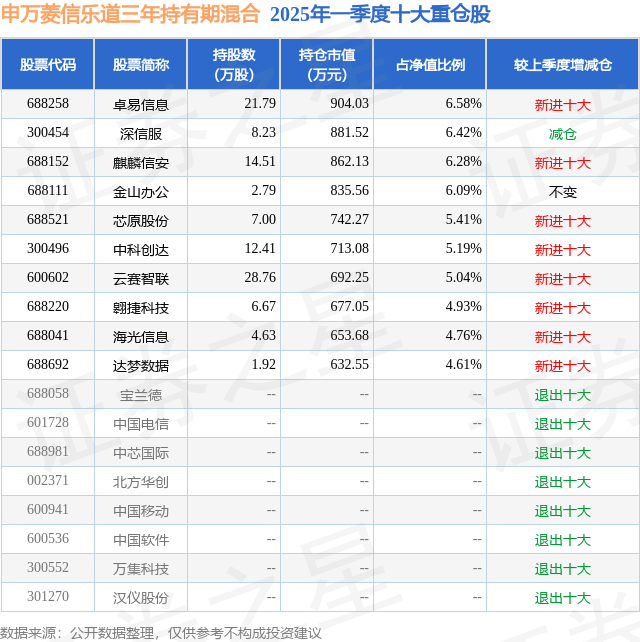Click stock code 600536
The image size is (640, 642).
point(48,539)
